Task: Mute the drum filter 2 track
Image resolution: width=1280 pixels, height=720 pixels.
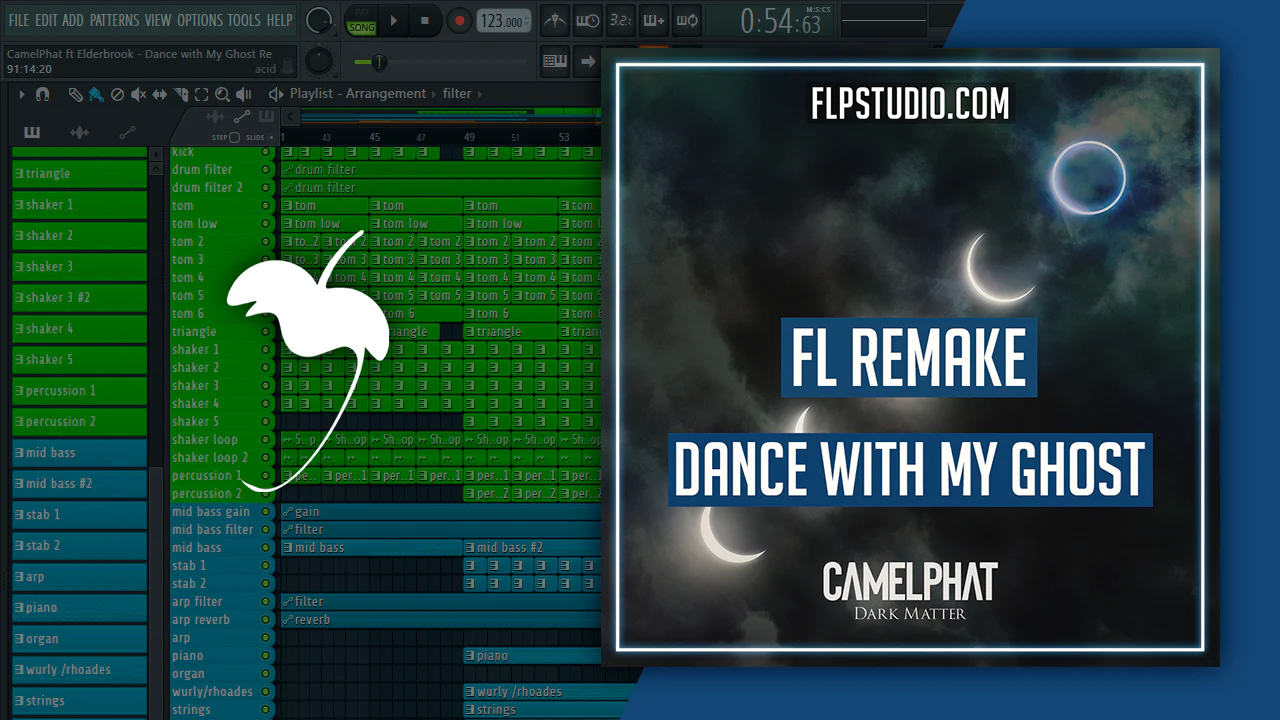Action: point(265,187)
